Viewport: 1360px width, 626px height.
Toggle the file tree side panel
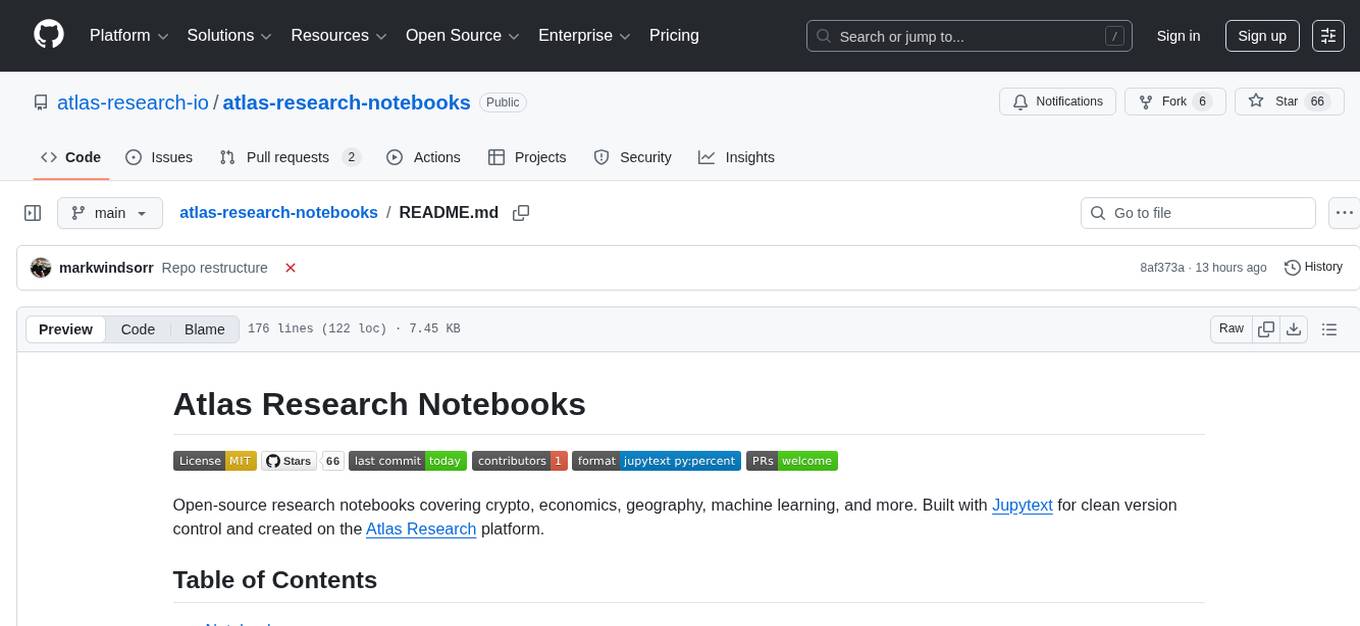(x=32, y=212)
